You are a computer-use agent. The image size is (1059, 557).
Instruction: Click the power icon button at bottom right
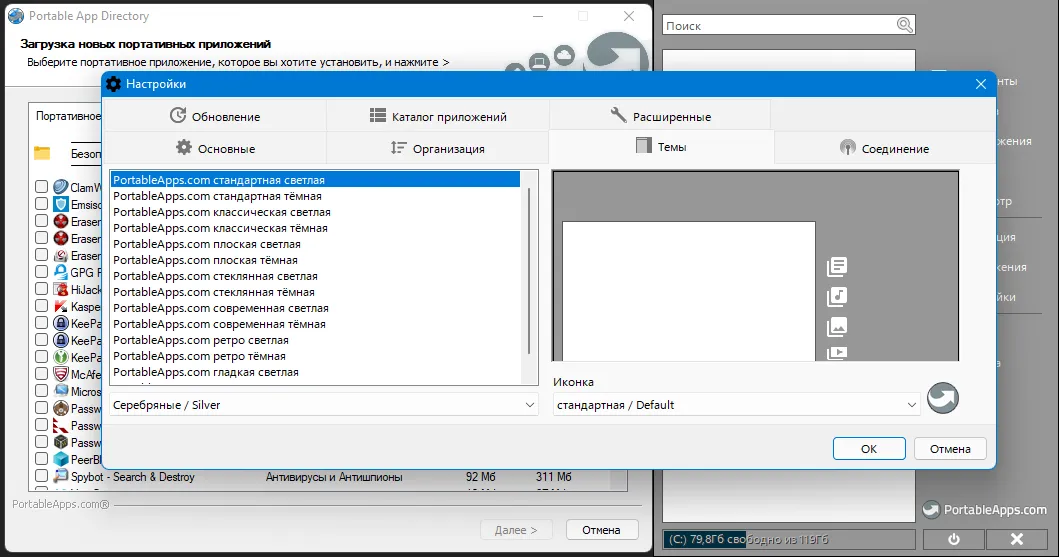tap(954, 539)
